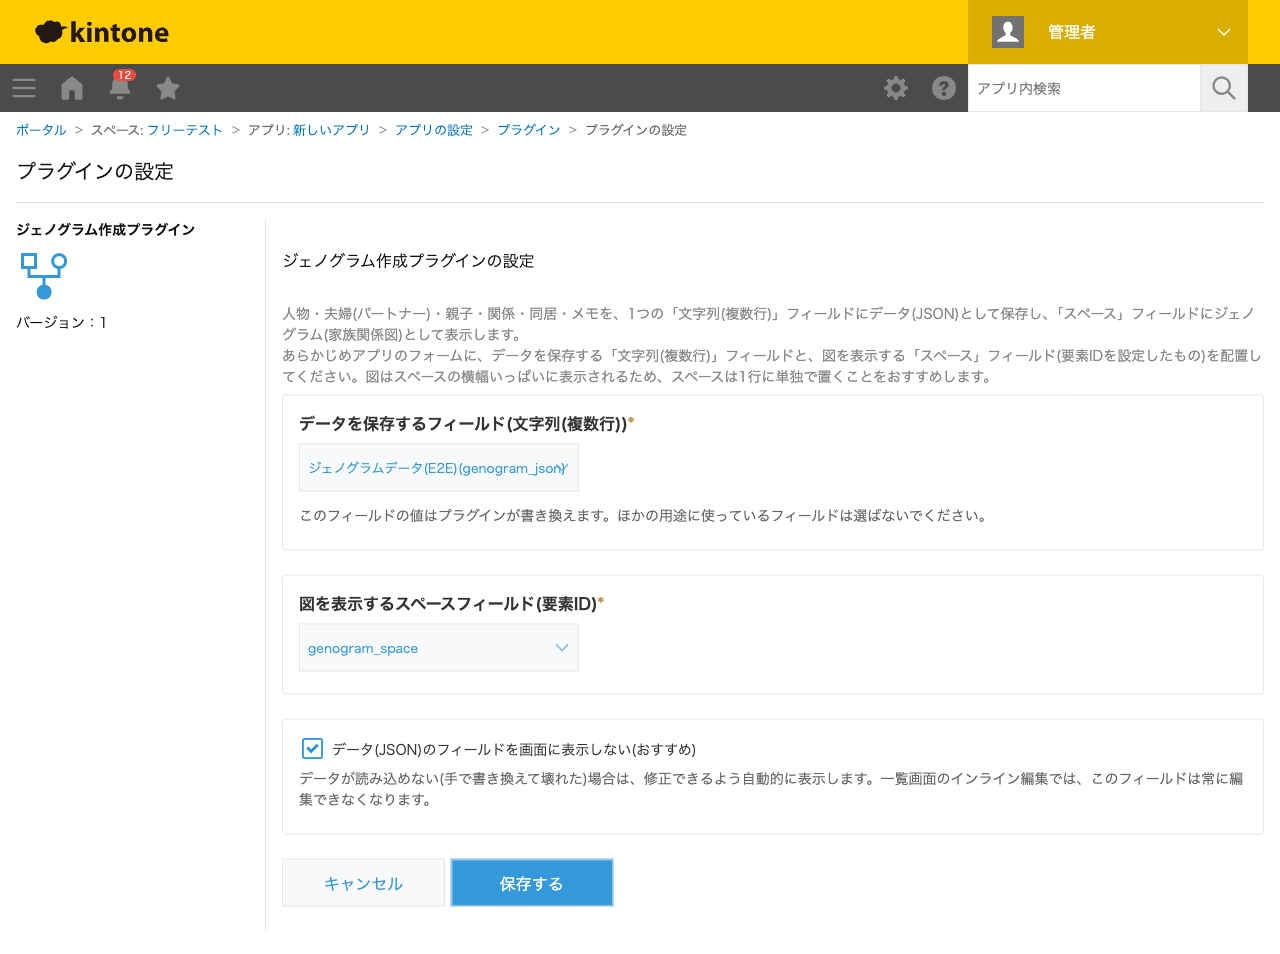Focus the アプリ内検索 search field

1084,88
